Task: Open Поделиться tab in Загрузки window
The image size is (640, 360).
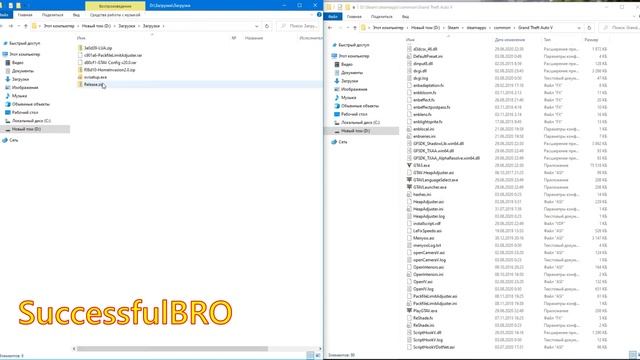Action: click(52, 15)
